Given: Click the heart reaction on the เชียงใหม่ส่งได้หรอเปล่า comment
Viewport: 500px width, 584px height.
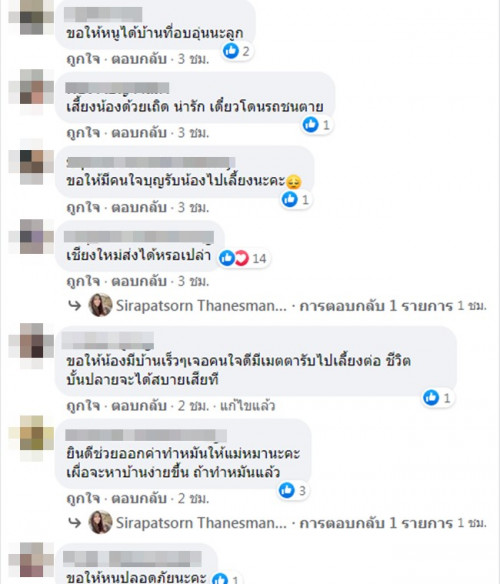Looking at the screenshot, I should (x=241, y=258).
